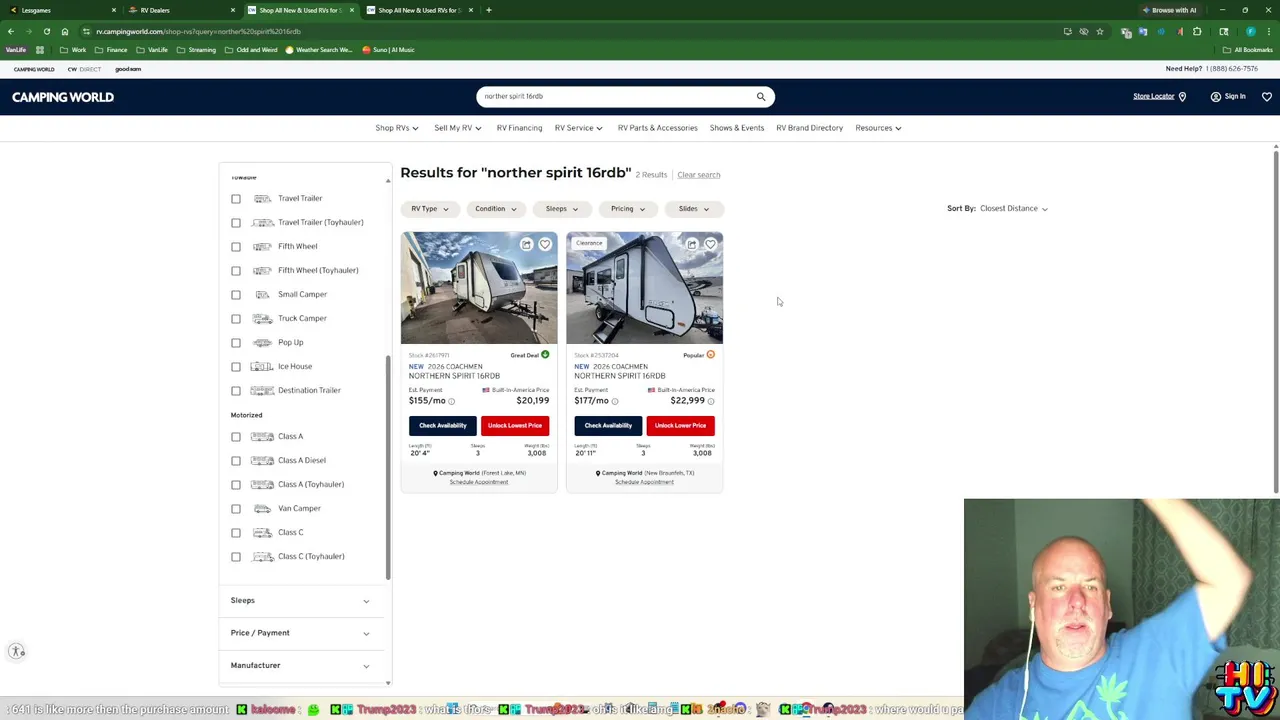
Task: Schedule Appointment at New Braunfels, TX
Action: tap(644, 483)
